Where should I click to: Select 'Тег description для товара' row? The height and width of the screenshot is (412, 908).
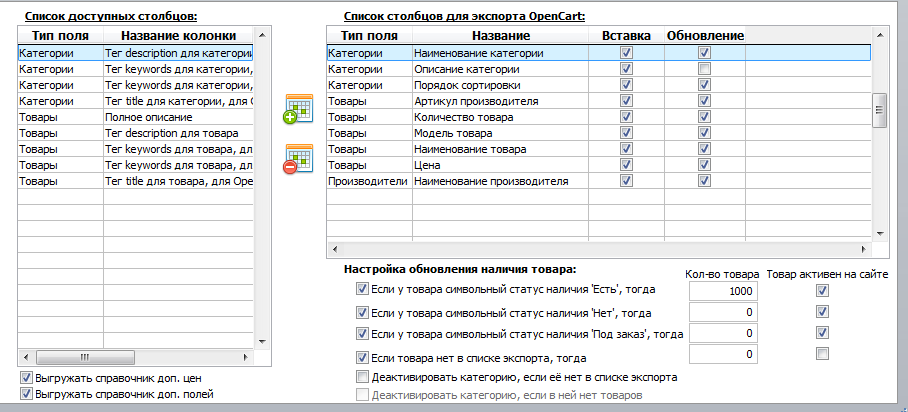pos(136,133)
